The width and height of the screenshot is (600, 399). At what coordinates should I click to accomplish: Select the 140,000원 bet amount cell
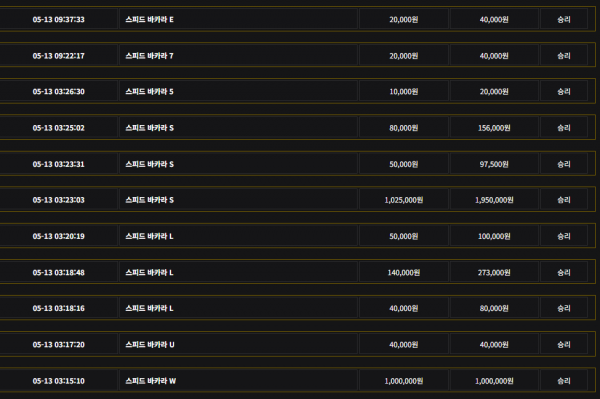[404, 272]
